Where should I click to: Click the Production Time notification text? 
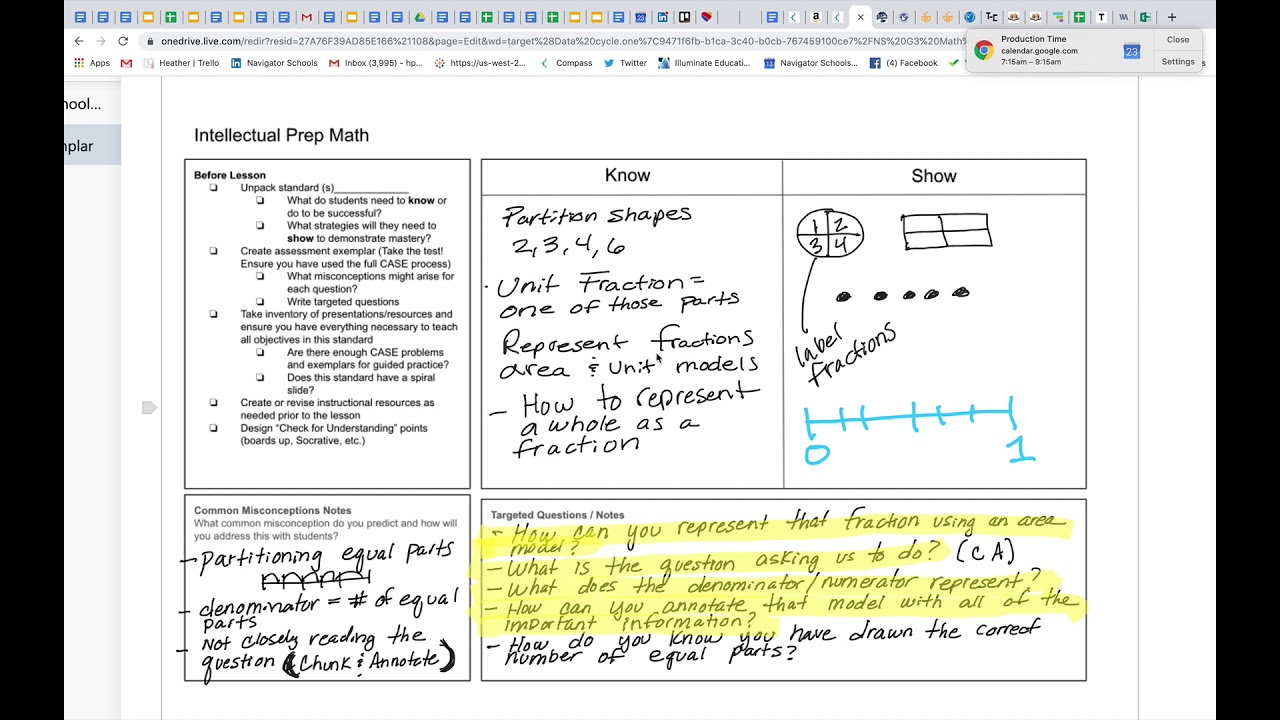(1033, 39)
